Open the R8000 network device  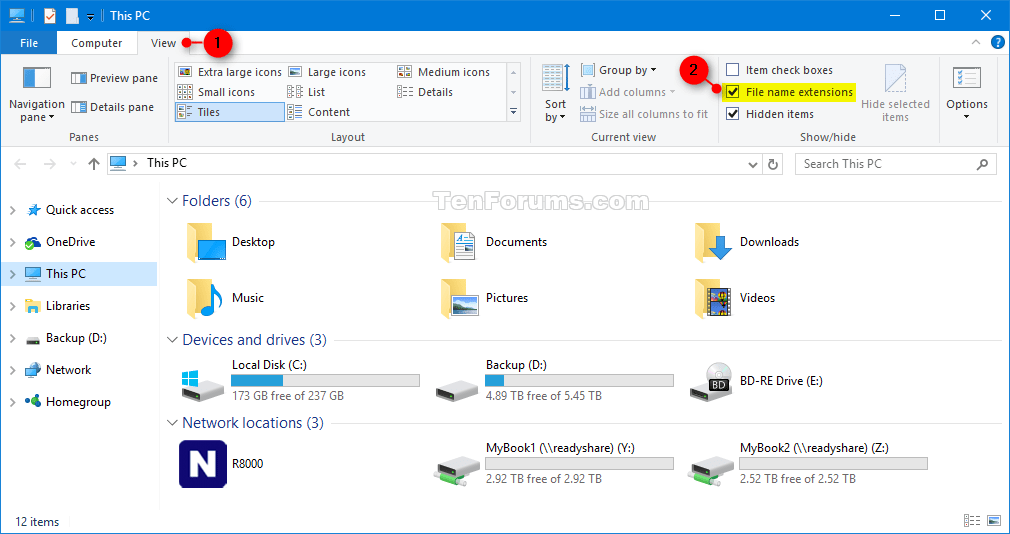pos(221,464)
